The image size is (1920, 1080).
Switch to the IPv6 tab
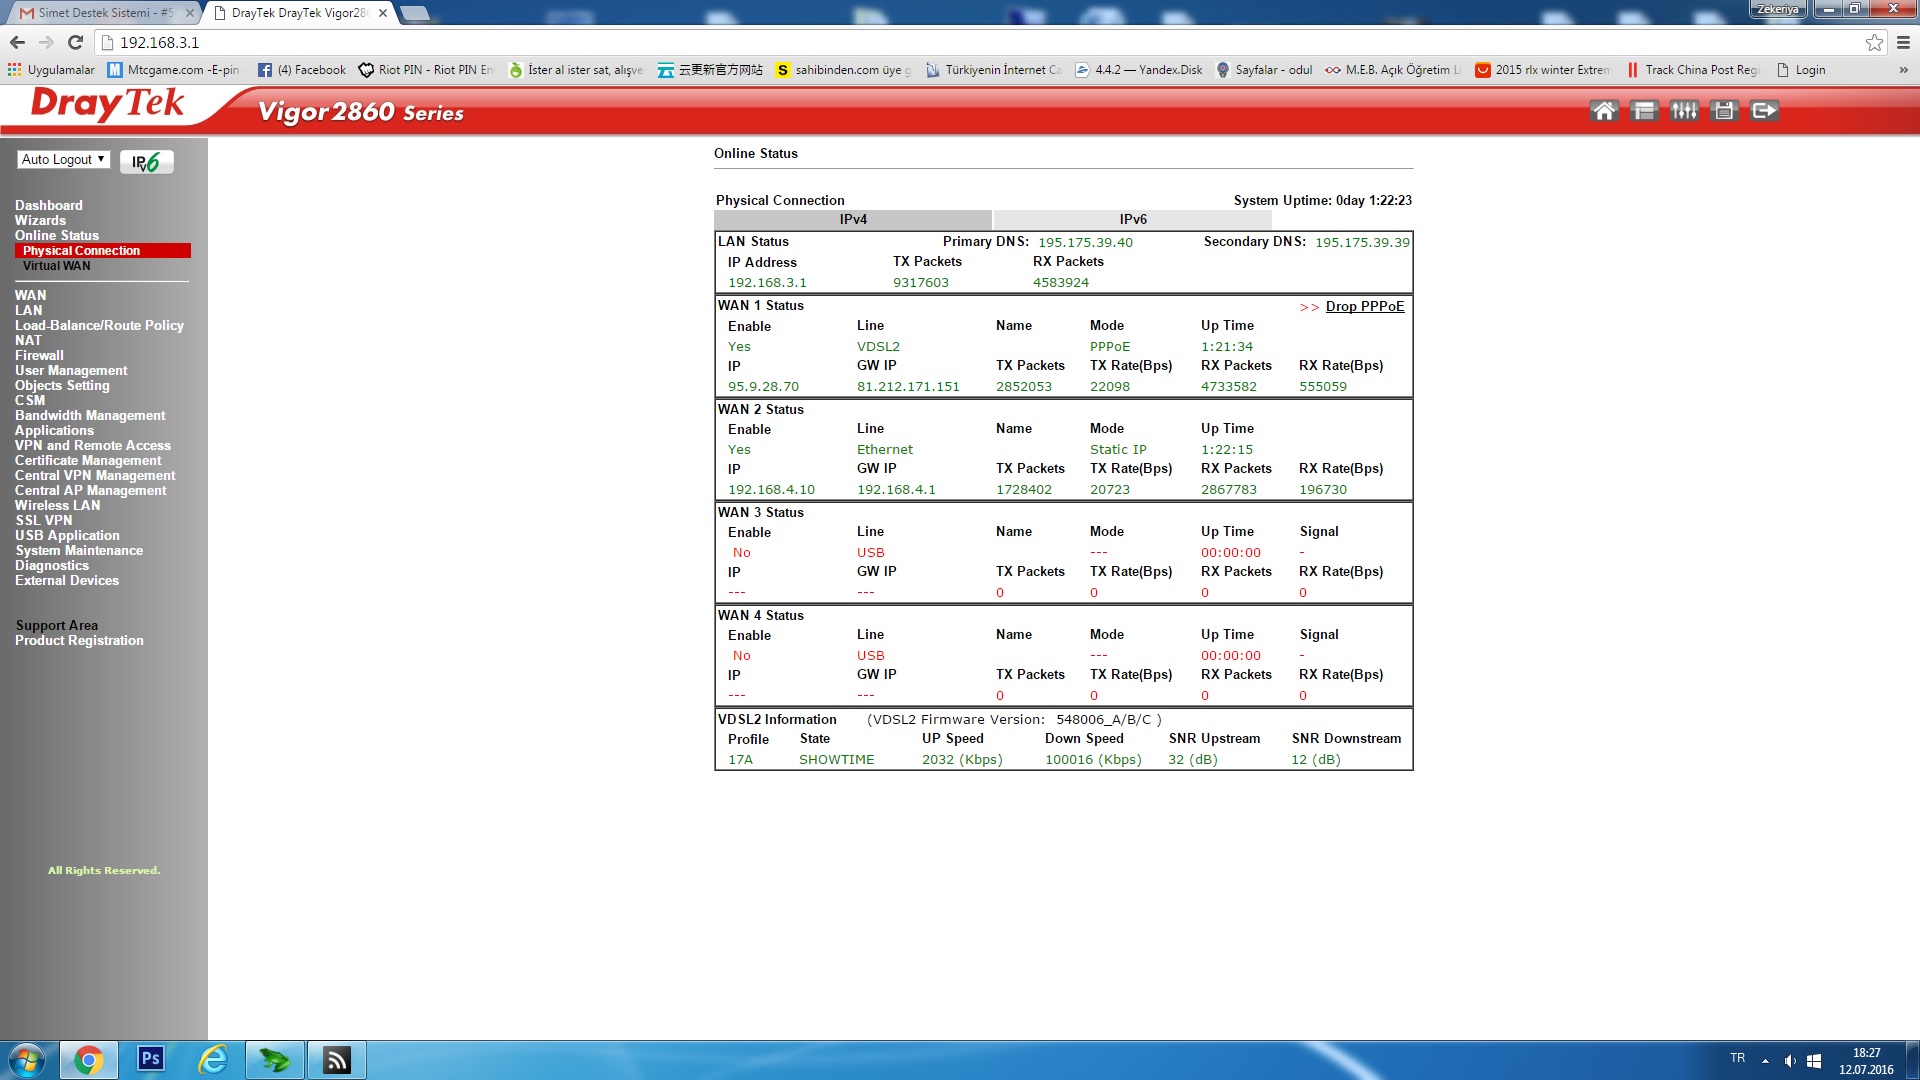pos(1132,219)
